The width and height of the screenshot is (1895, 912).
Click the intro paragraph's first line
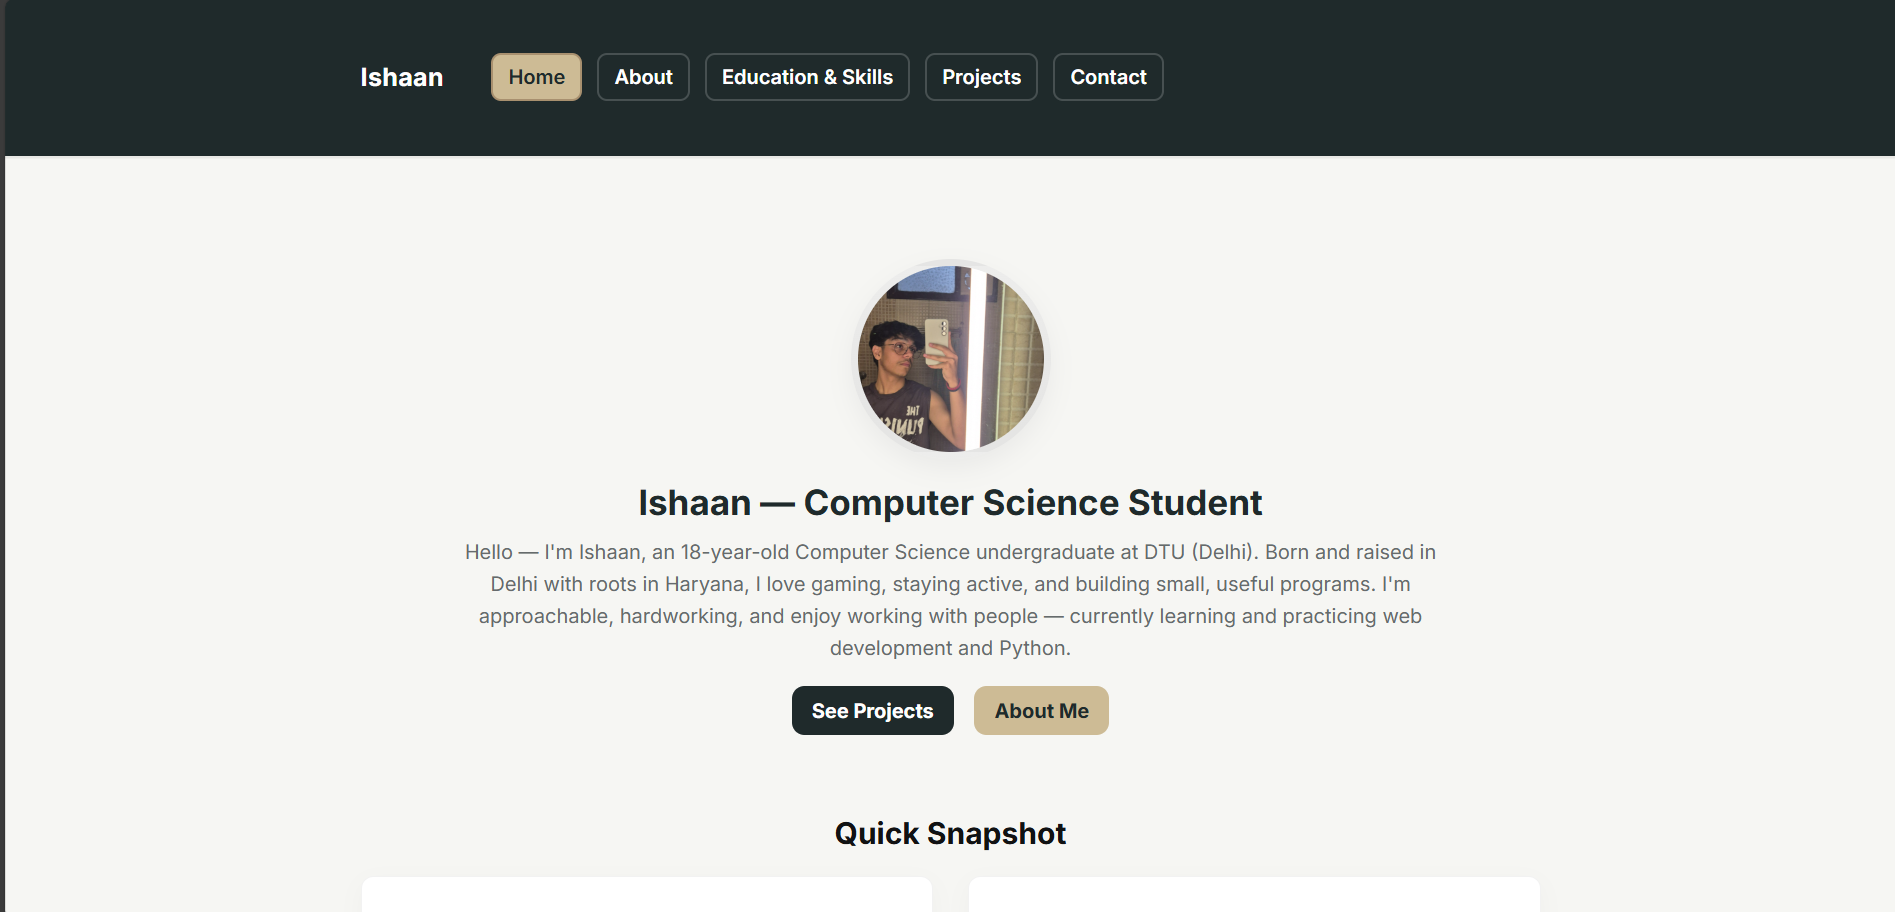[950, 552]
